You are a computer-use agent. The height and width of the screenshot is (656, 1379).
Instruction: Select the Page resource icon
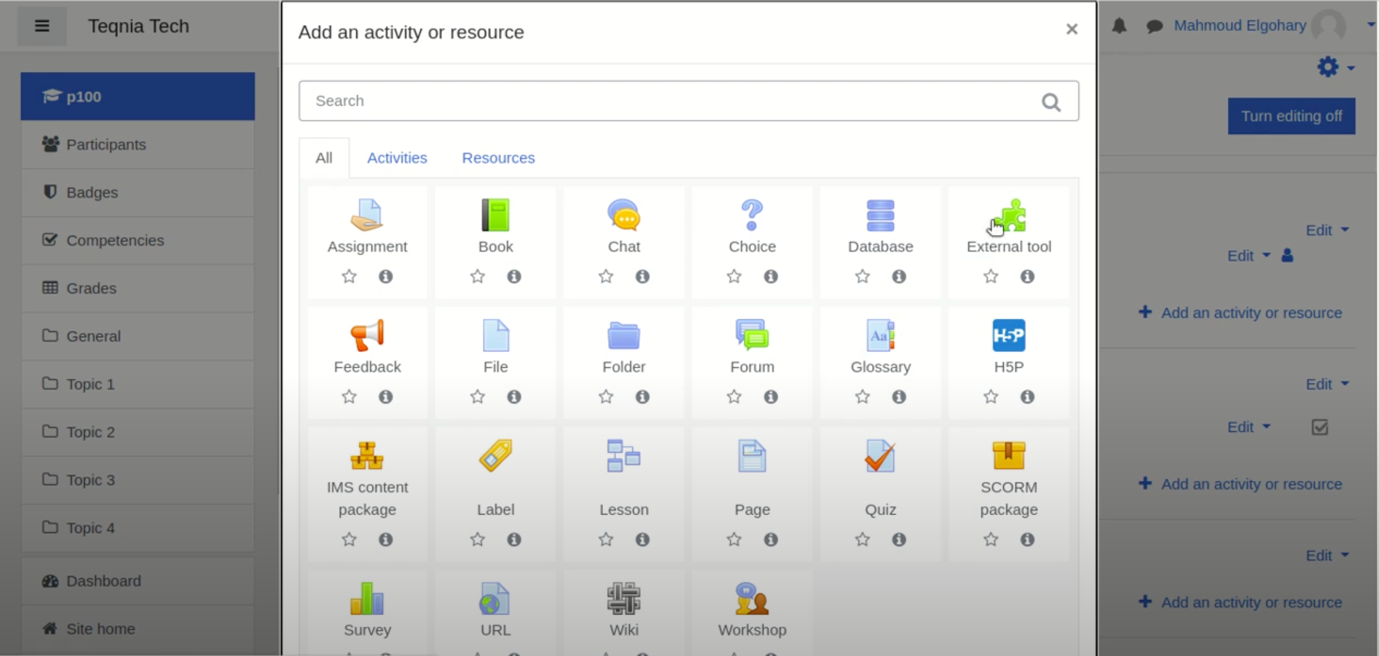click(752, 456)
